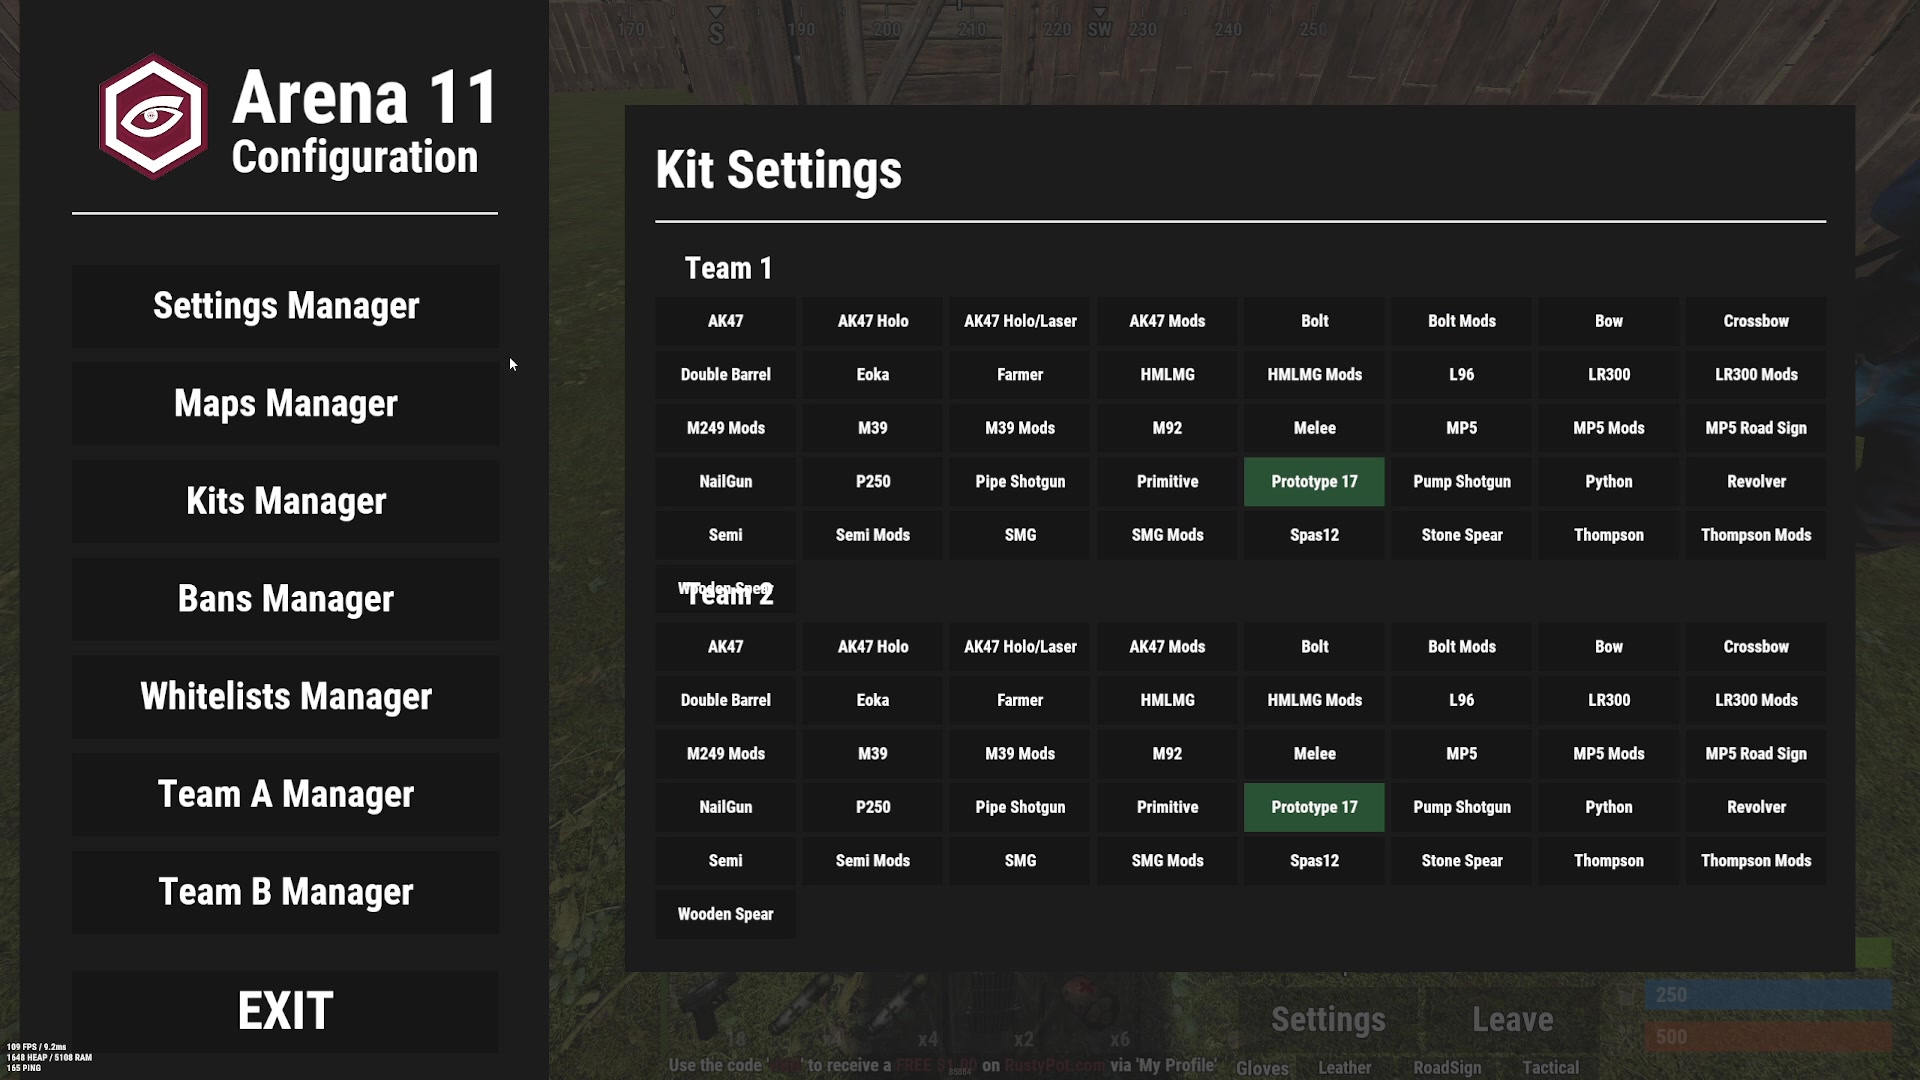Select MP5 Road Sign kit for Team 1
Image resolution: width=1920 pixels, height=1080 pixels.
pos(1756,428)
